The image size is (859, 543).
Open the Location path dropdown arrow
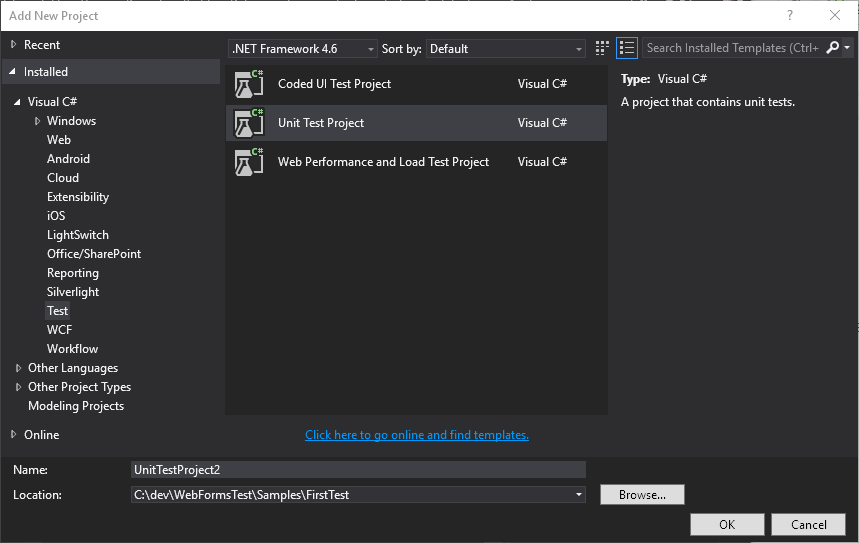pos(579,495)
